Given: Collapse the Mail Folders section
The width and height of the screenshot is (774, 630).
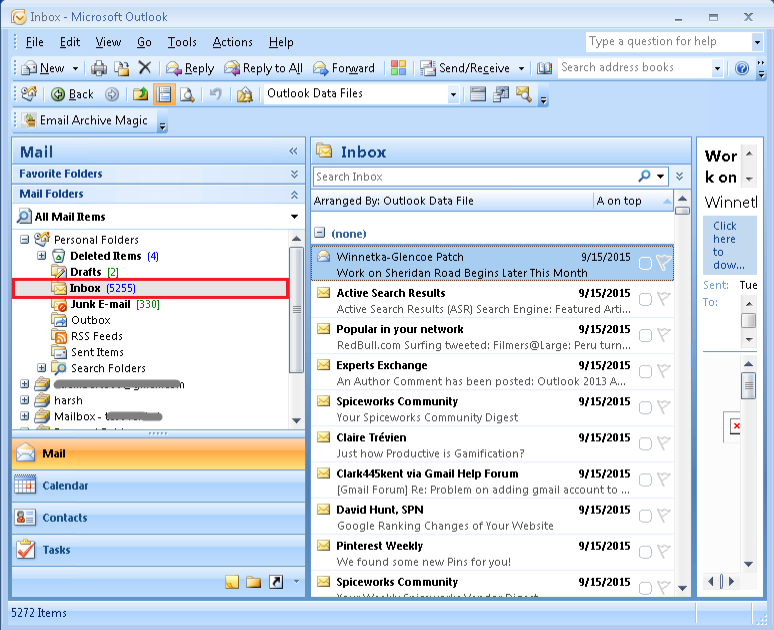Looking at the screenshot, I should [x=294, y=195].
